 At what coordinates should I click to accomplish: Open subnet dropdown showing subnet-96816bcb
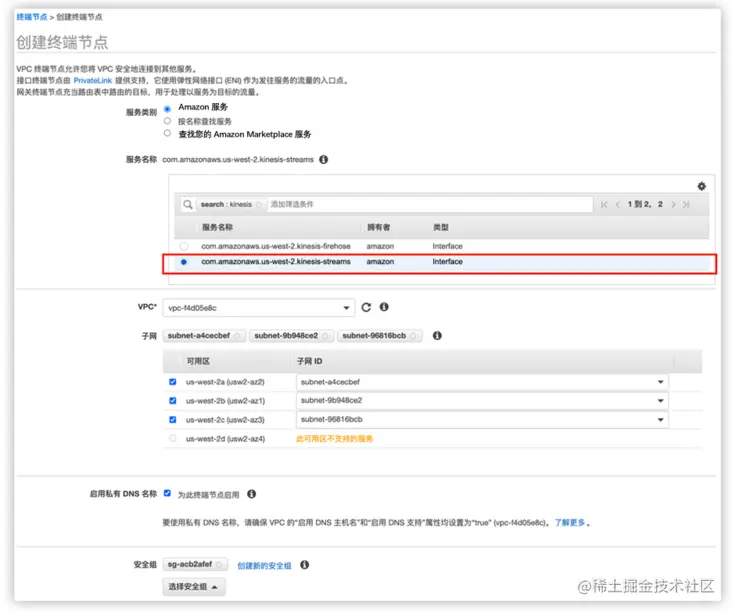point(482,420)
